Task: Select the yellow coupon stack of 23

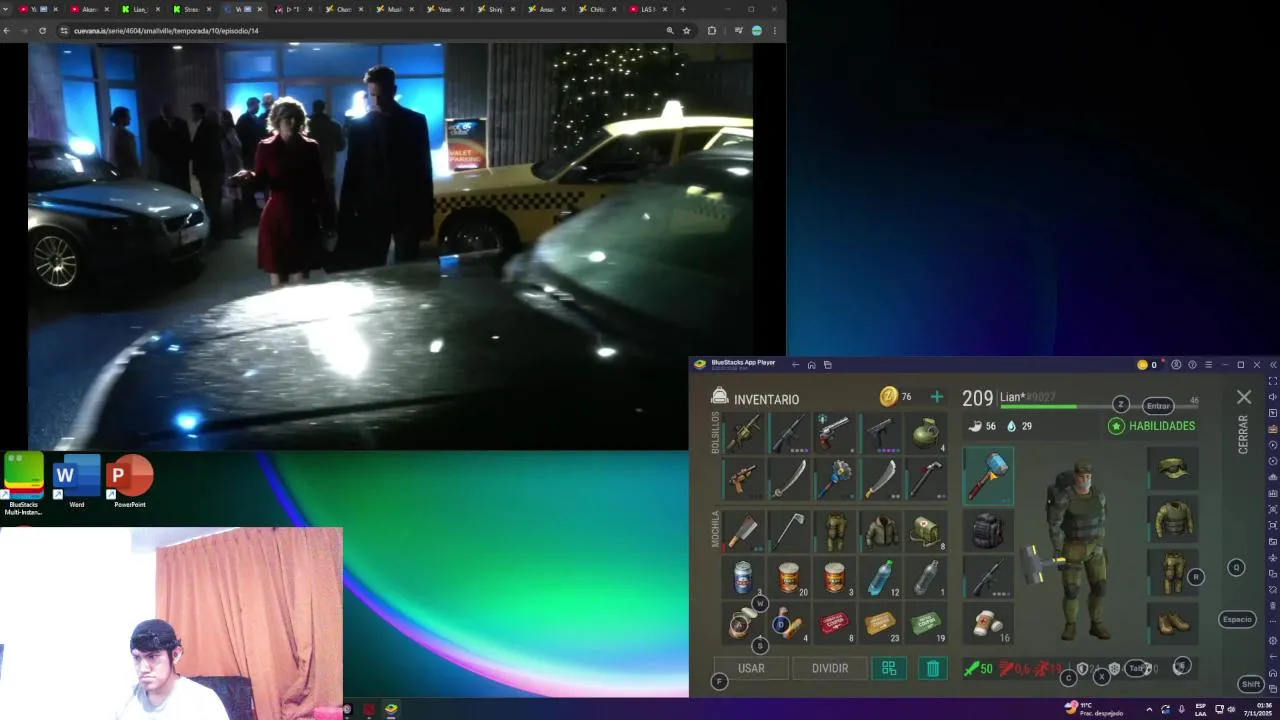Action: point(881,624)
